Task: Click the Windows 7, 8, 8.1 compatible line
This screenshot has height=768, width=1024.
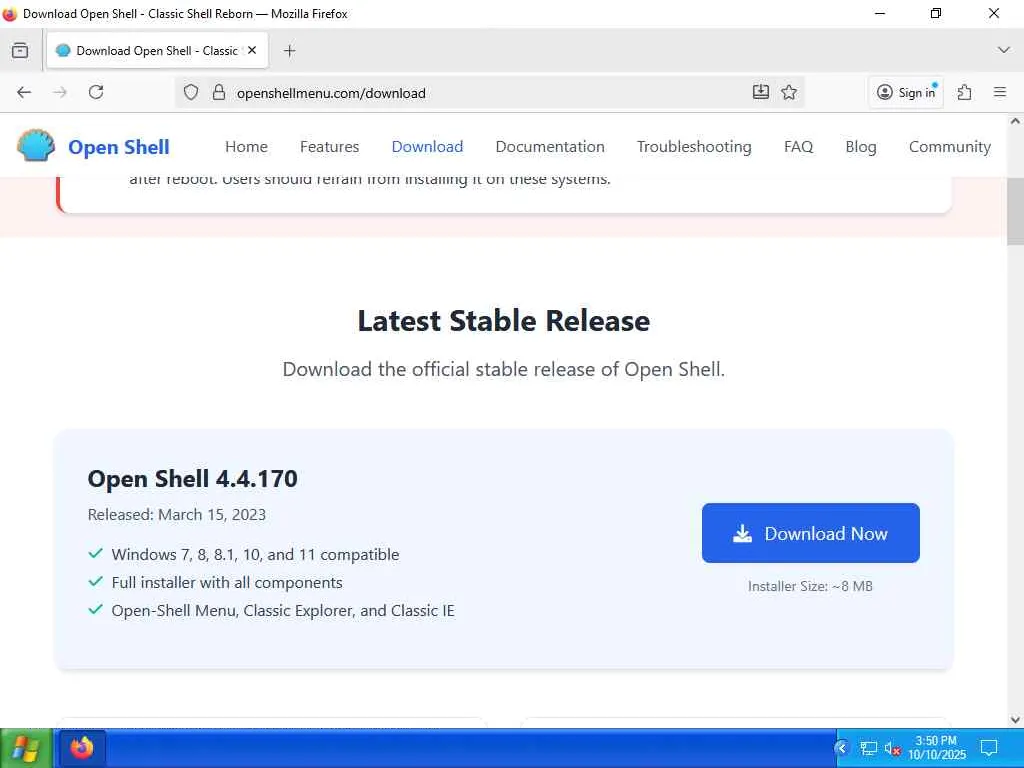Action: [255, 554]
